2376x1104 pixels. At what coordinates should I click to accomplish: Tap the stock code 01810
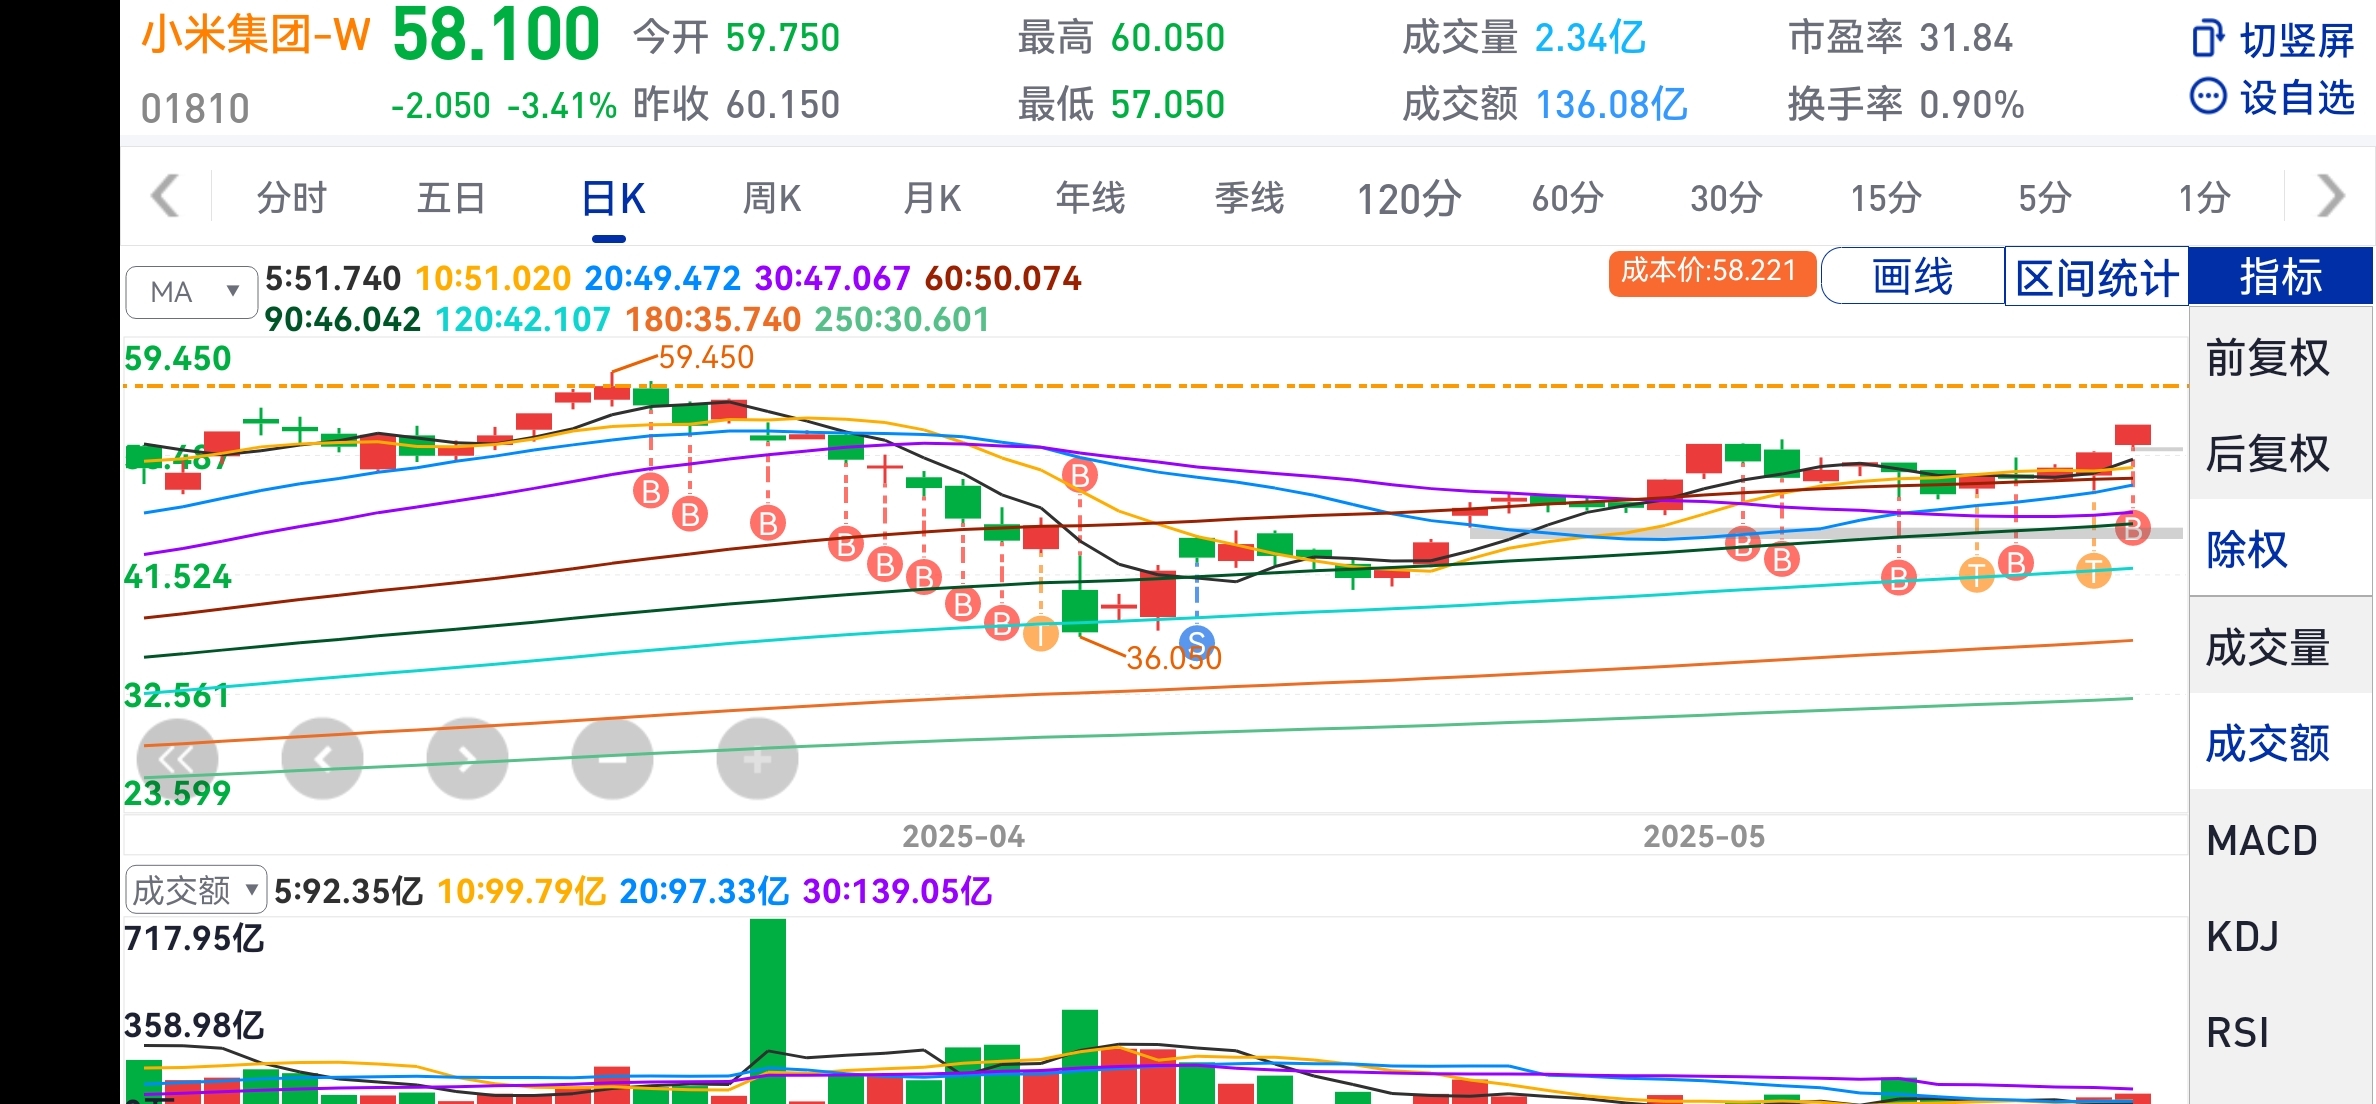[195, 107]
